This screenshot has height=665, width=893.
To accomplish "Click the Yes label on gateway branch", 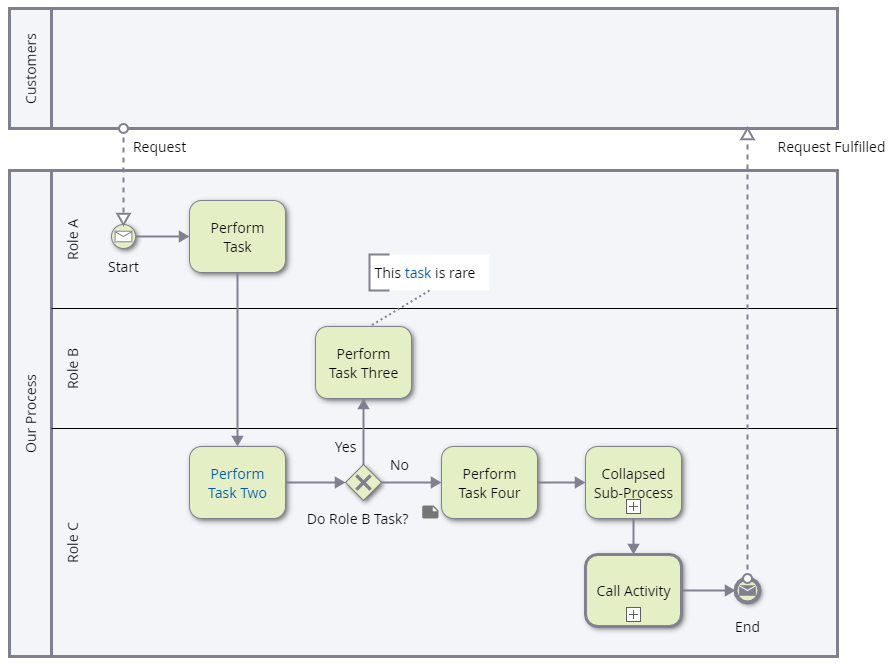I will point(346,447).
